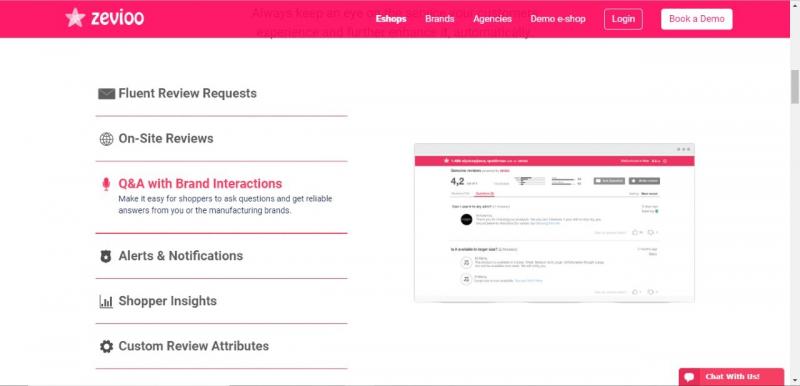800x386 pixels.
Task: Click the gear icon beside Custom Review Attributes
Action: (x=106, y=347)
